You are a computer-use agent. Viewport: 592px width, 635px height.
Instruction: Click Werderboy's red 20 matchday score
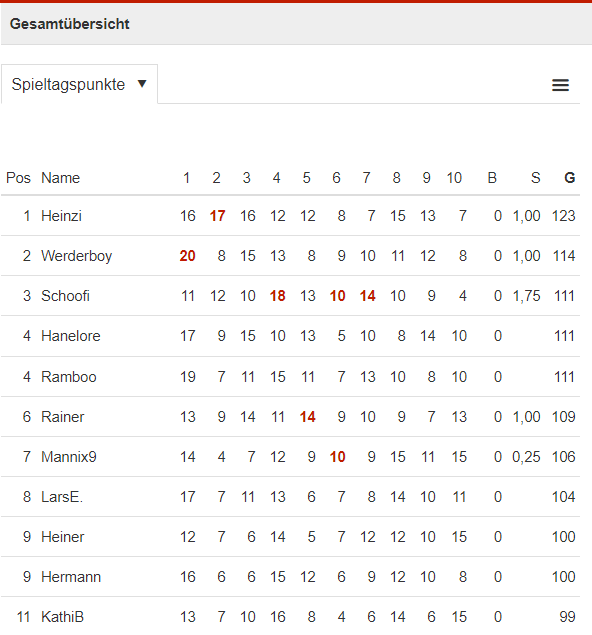click(x=187, y=256)
